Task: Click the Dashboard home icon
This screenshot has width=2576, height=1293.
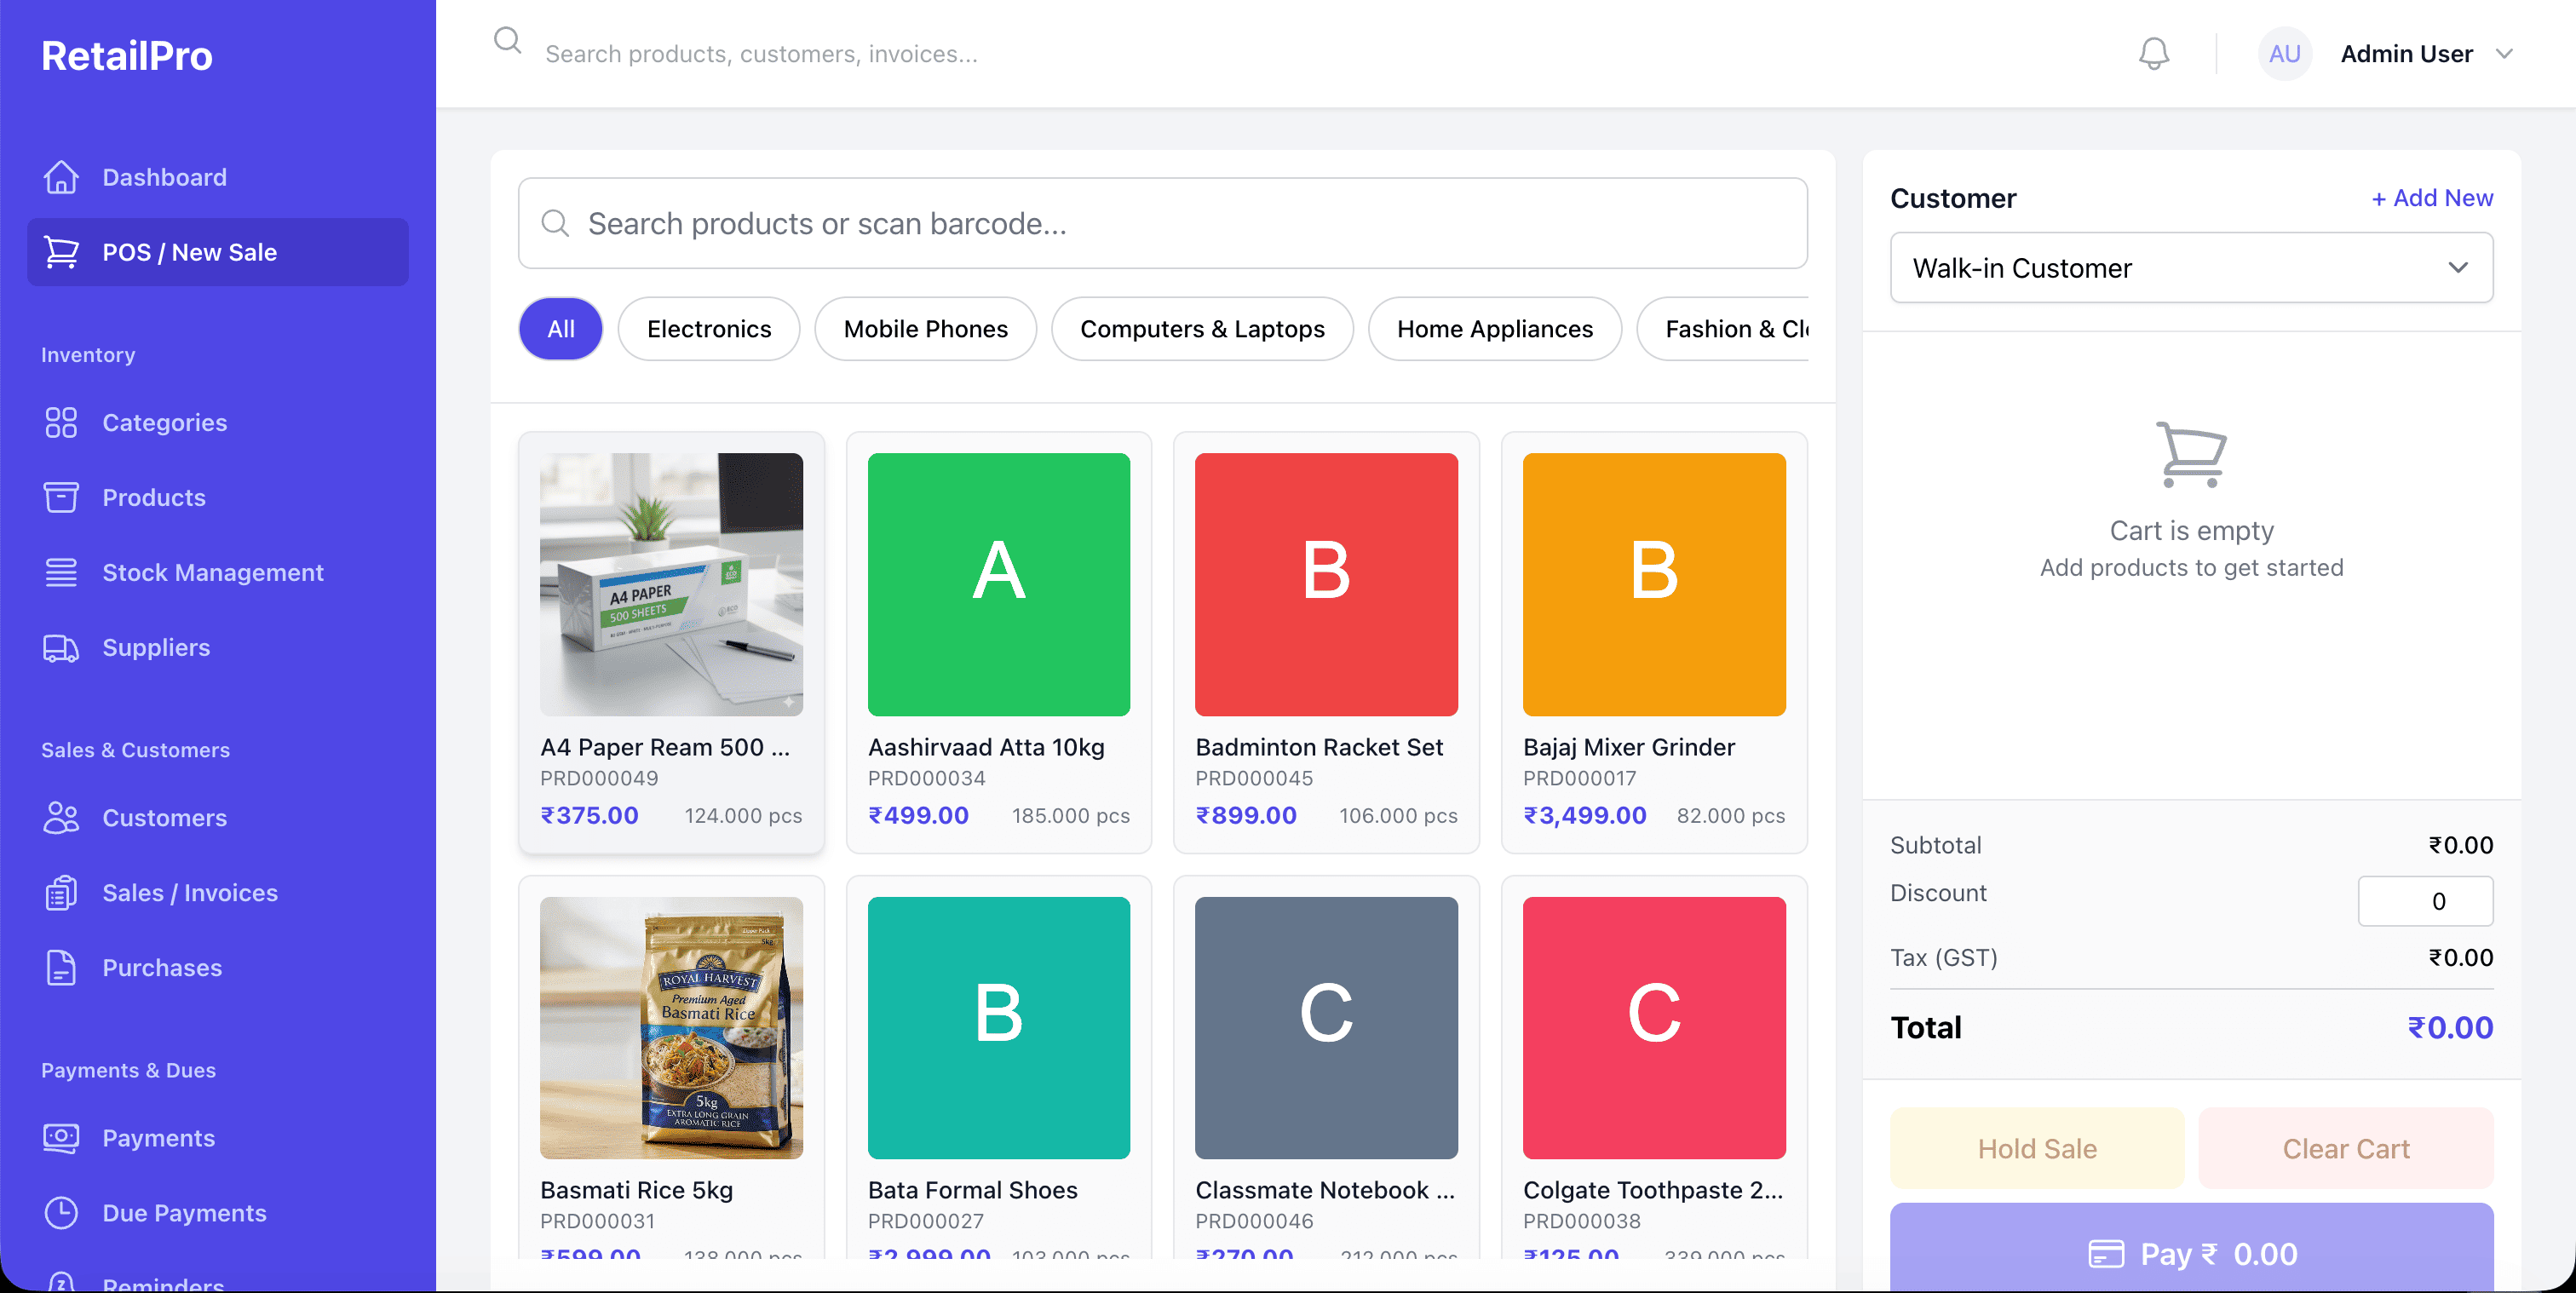Action: 61,177
